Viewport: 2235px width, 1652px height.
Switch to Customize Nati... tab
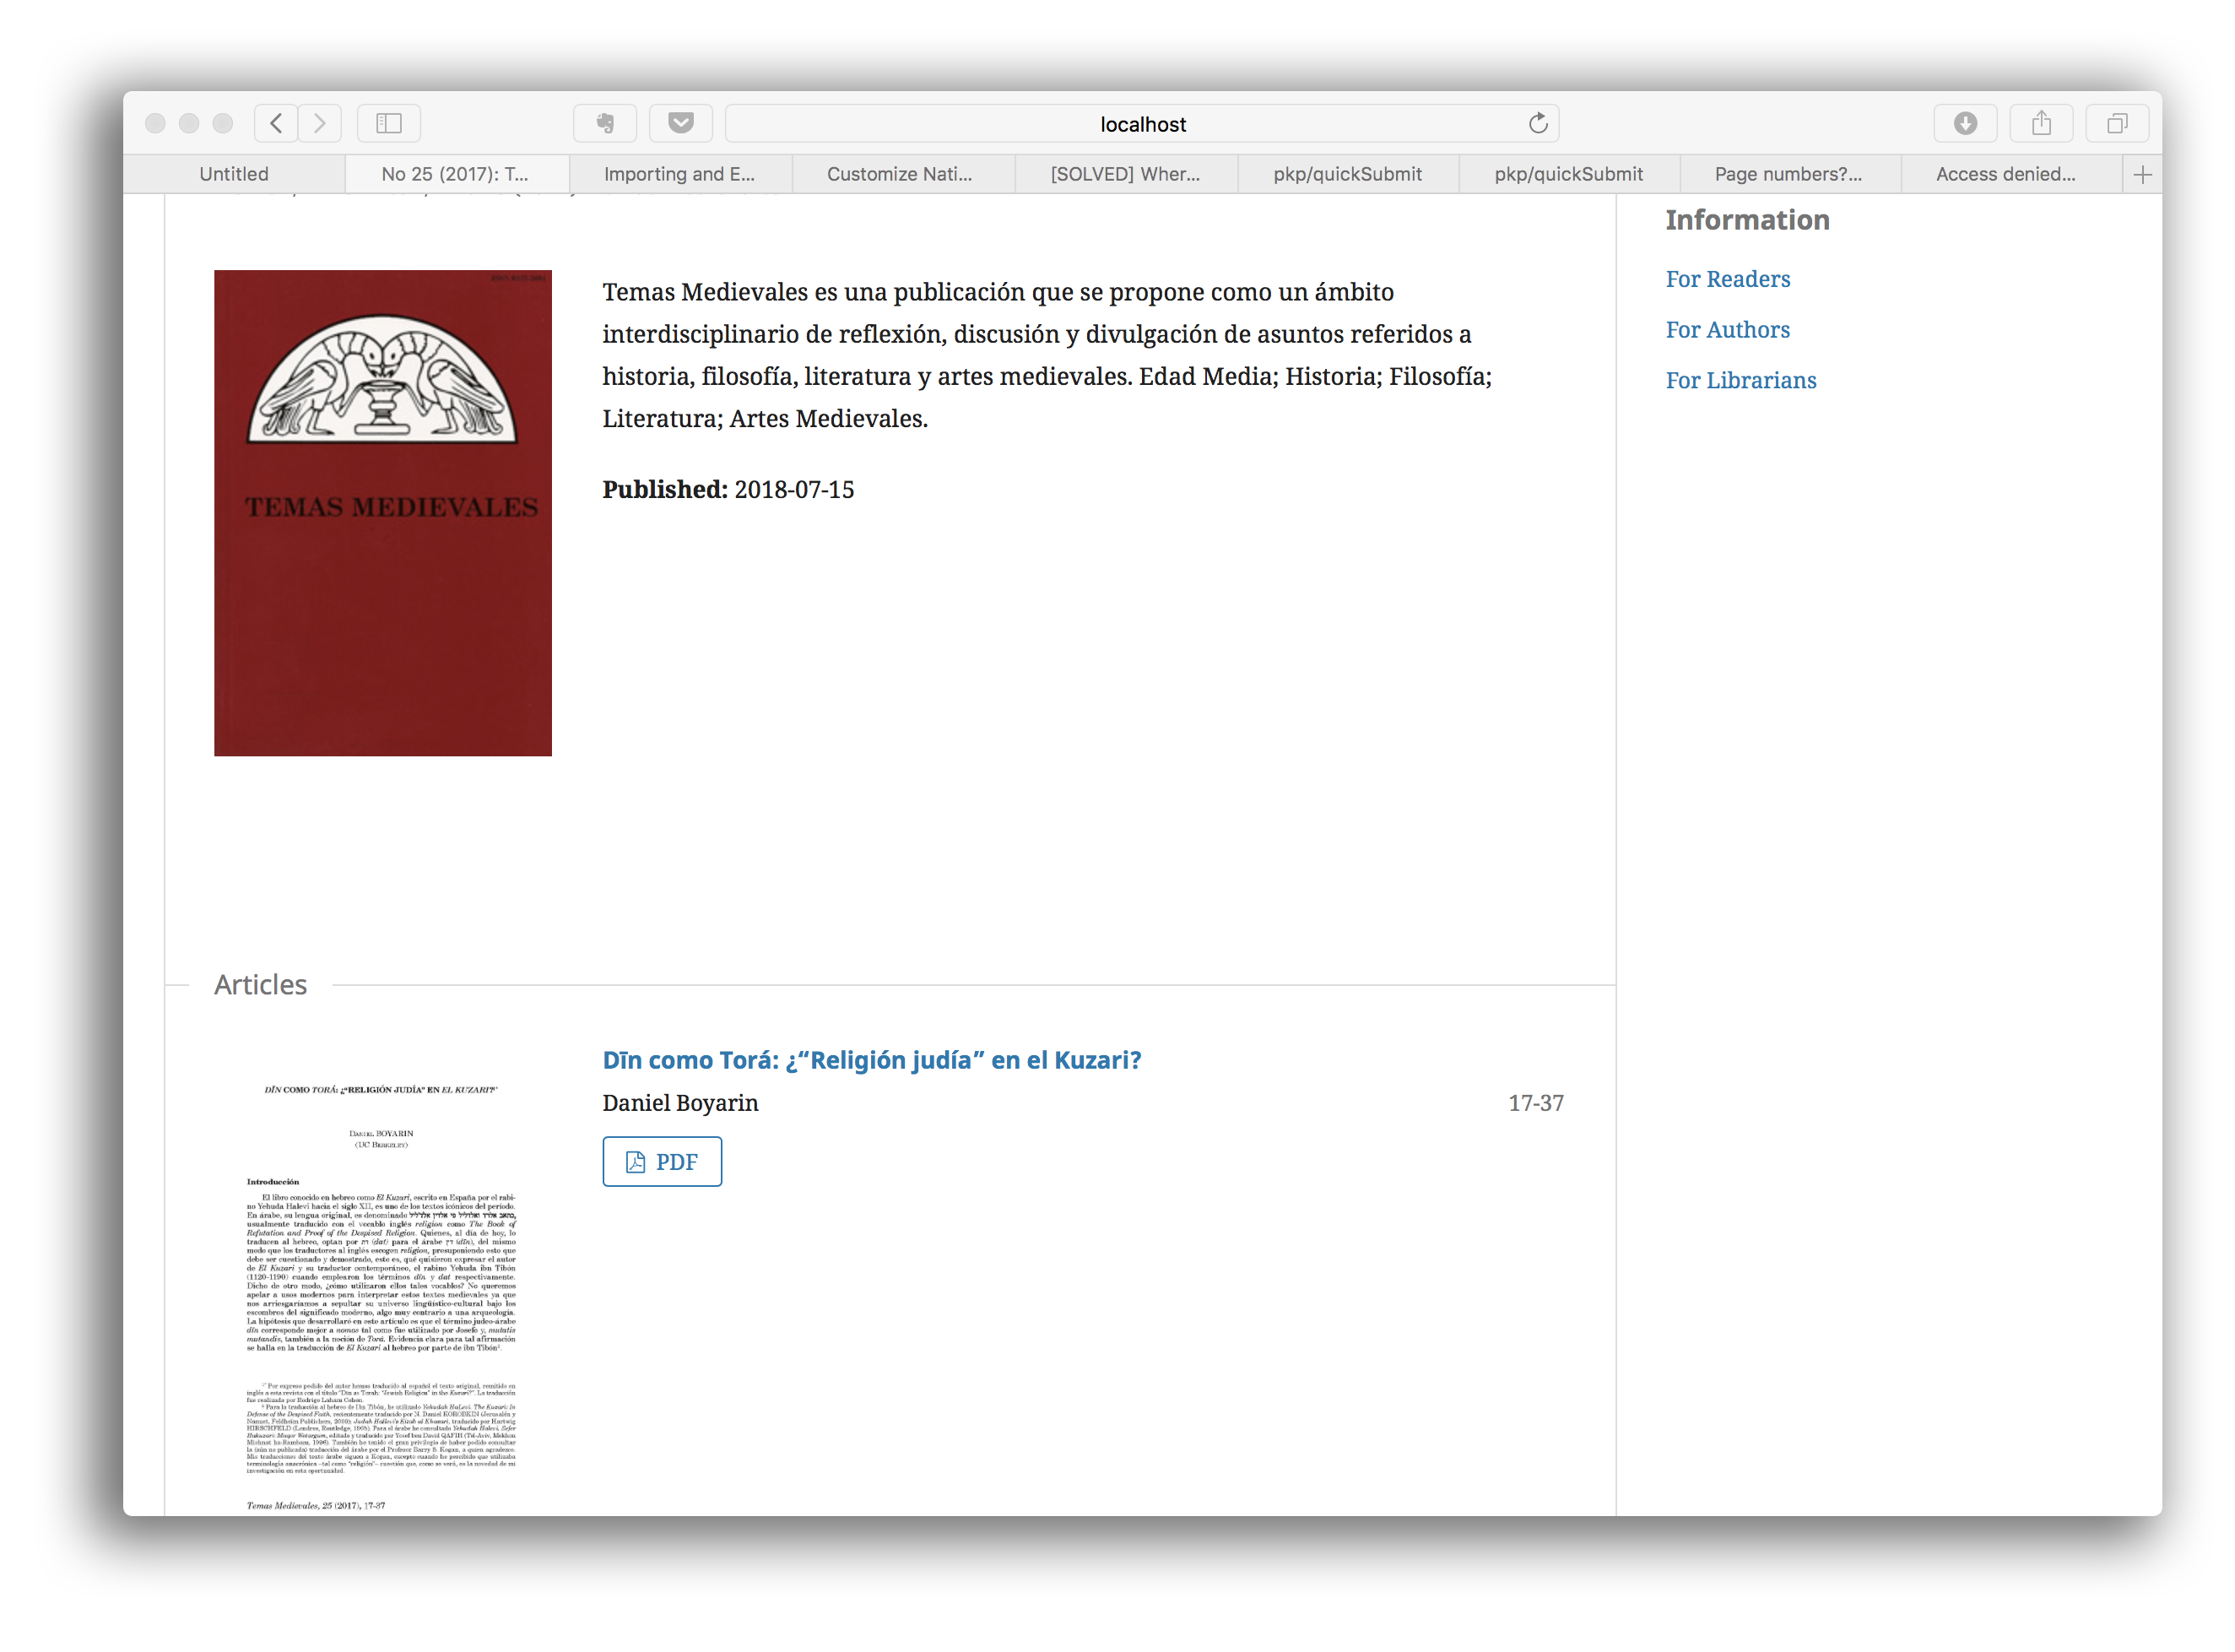tap(899, 174)
